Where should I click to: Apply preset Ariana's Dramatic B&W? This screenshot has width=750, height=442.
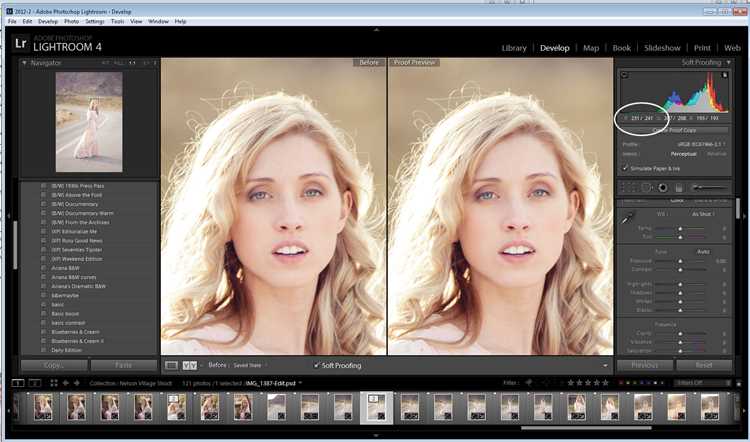pyautogui.click(x=79, y=286)
